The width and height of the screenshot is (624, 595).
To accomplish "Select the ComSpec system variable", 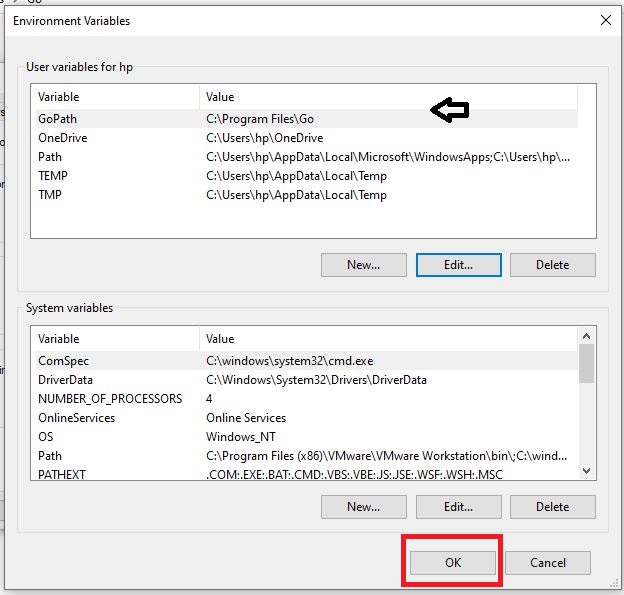I will pyautogui.click(x=306, y=361).
